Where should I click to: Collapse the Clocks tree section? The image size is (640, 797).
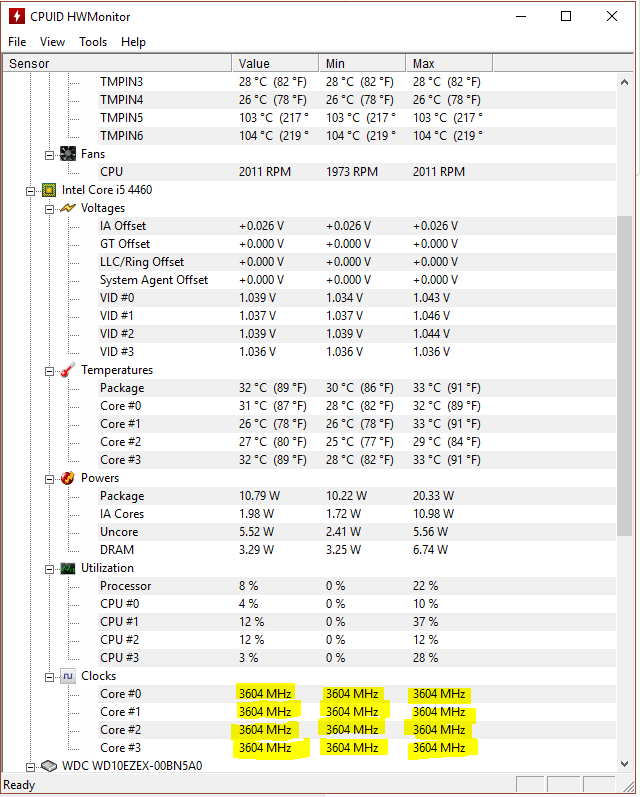click(x=49, y=678)
